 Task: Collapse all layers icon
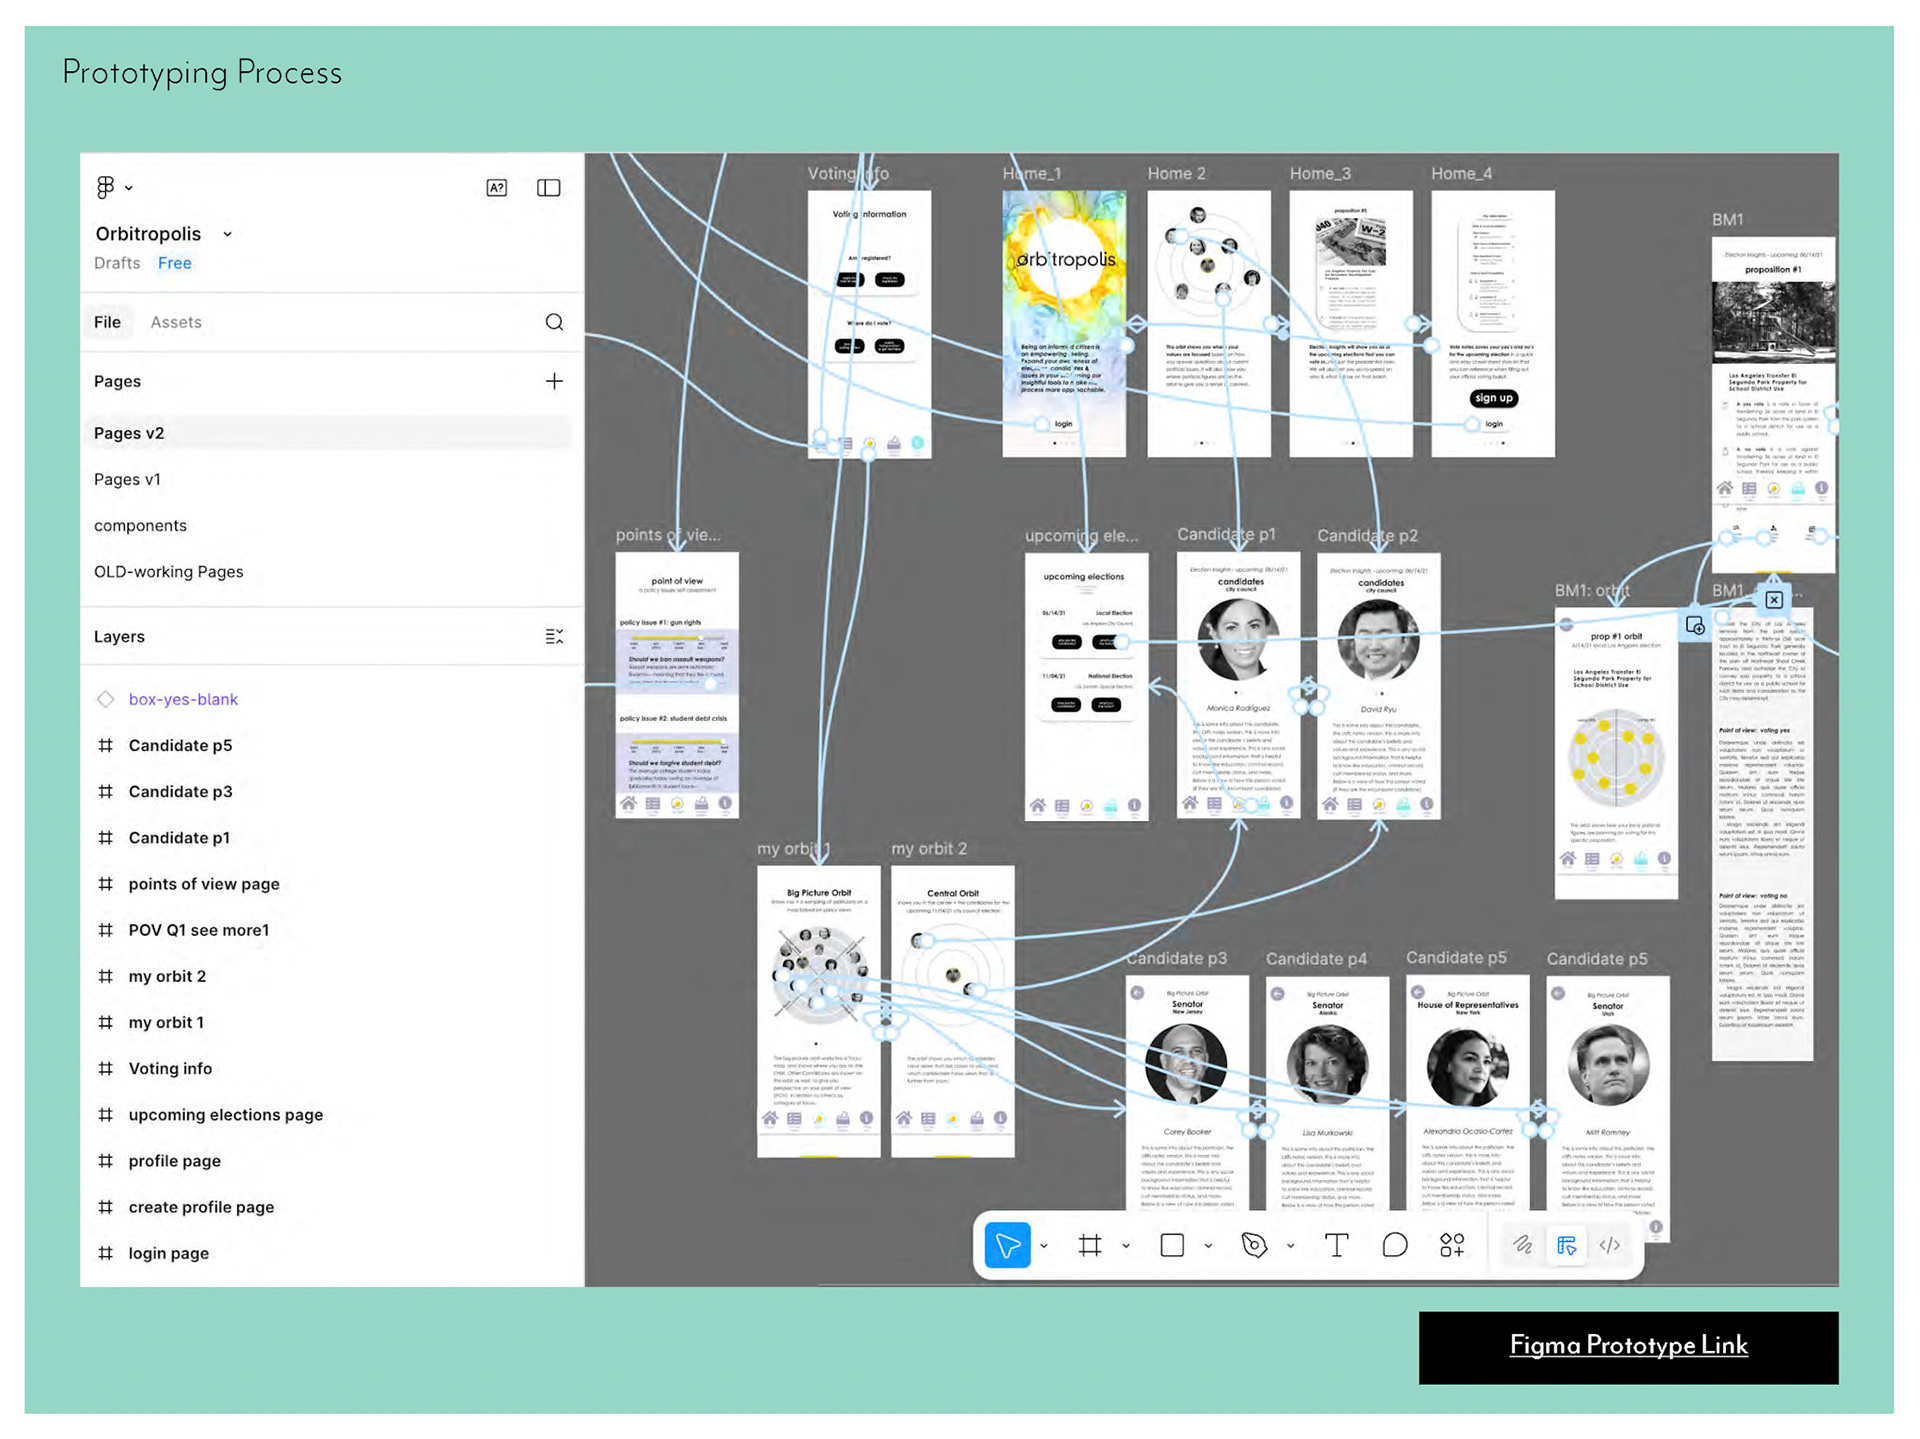[554, 637]
